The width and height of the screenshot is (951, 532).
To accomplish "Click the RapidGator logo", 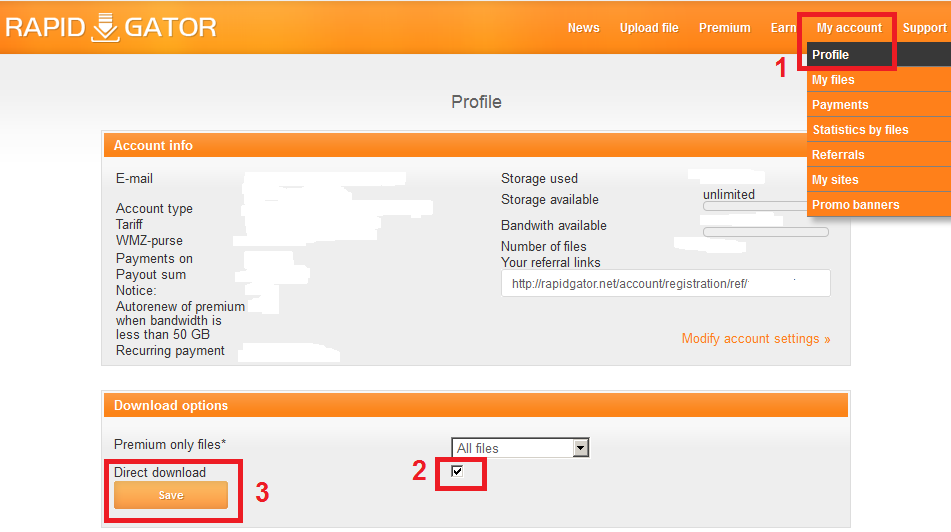I will pyautogui.click(x=111, y=27).
